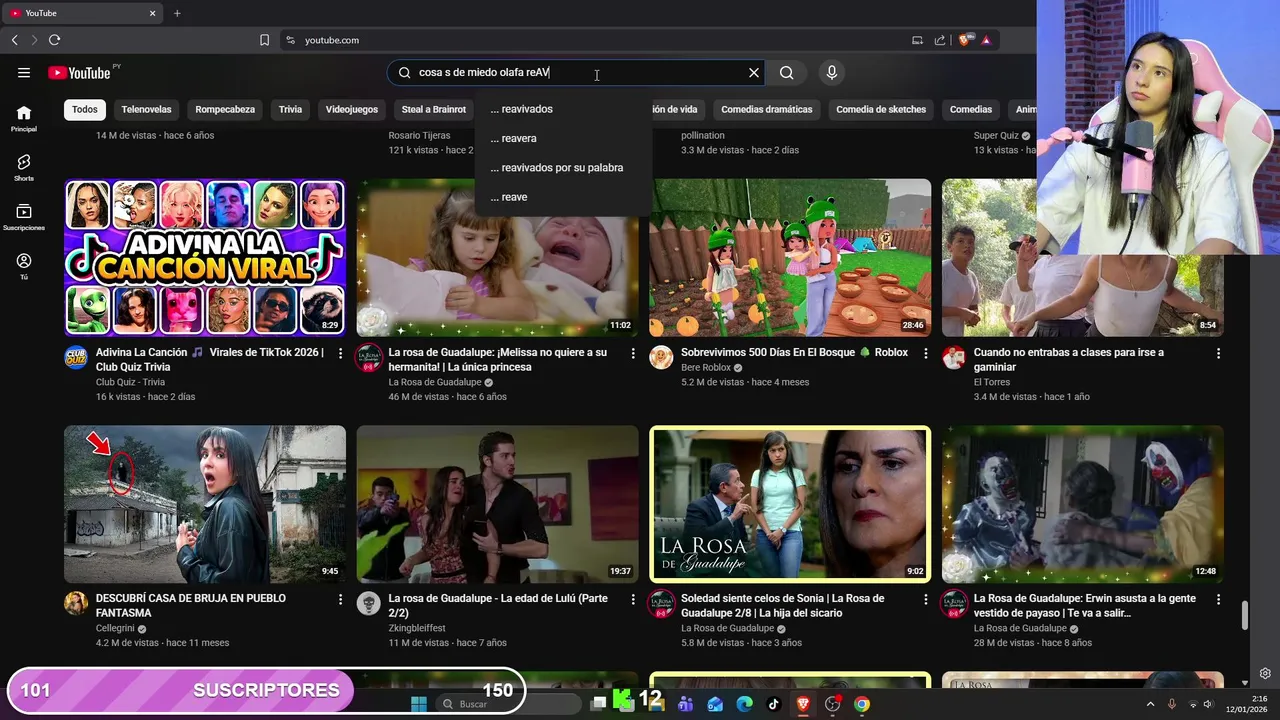Viewport: 1280px width, 720px height.
Task: Close the YouTube browser tab
Action: pyautogui.click(x=153, y=13)
